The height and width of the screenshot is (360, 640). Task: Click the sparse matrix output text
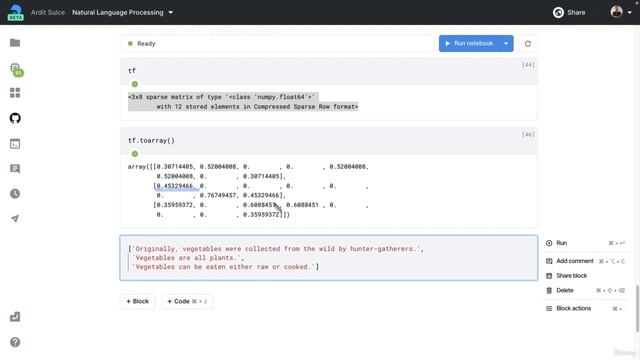pos(243,102)
